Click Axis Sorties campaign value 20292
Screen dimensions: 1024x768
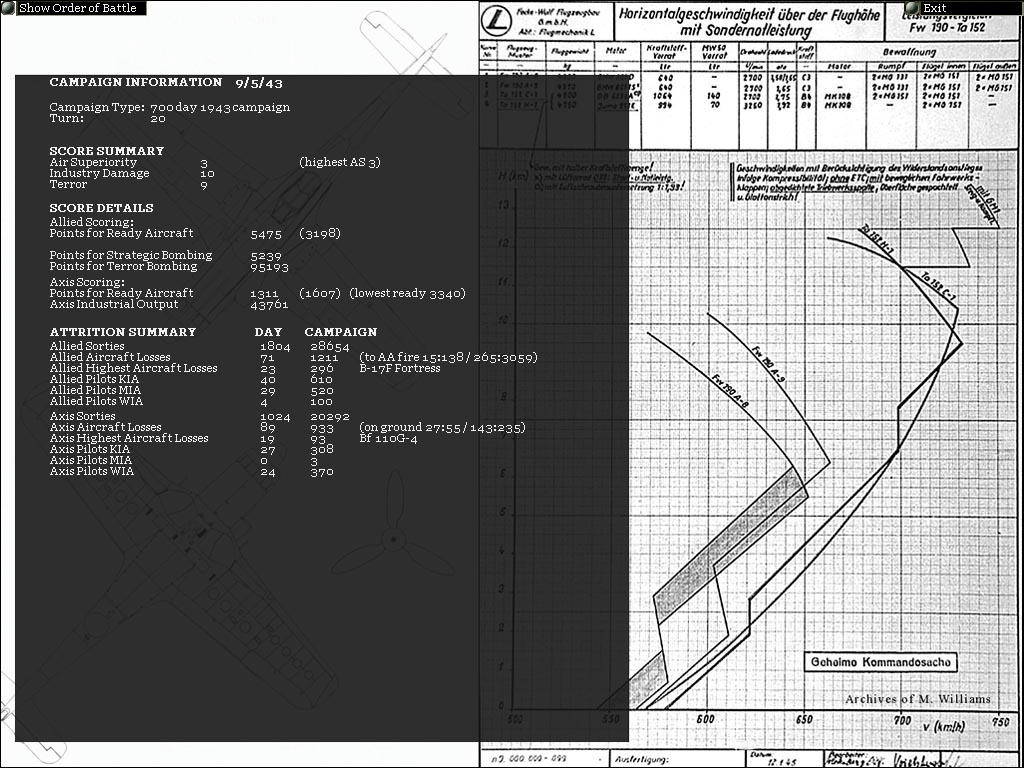330,417
